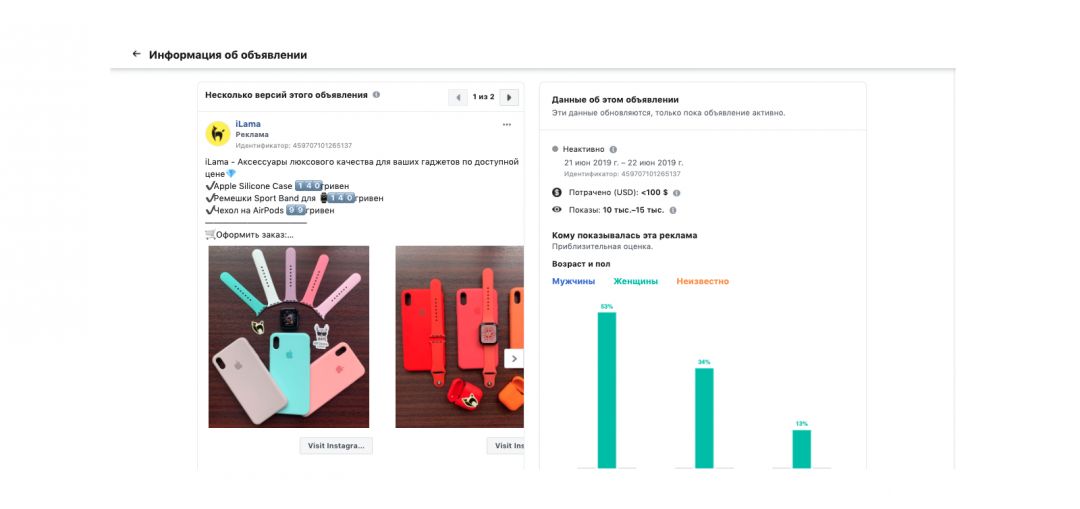Viewport: 1080px width, 509px height.
Task: Open the first product image with phone cases
Action: click(x=288, y=337)
